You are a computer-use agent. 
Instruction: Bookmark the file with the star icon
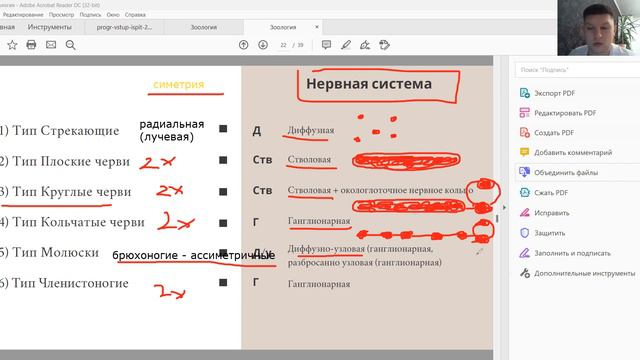pyautogui.click(x=12, y=45)
